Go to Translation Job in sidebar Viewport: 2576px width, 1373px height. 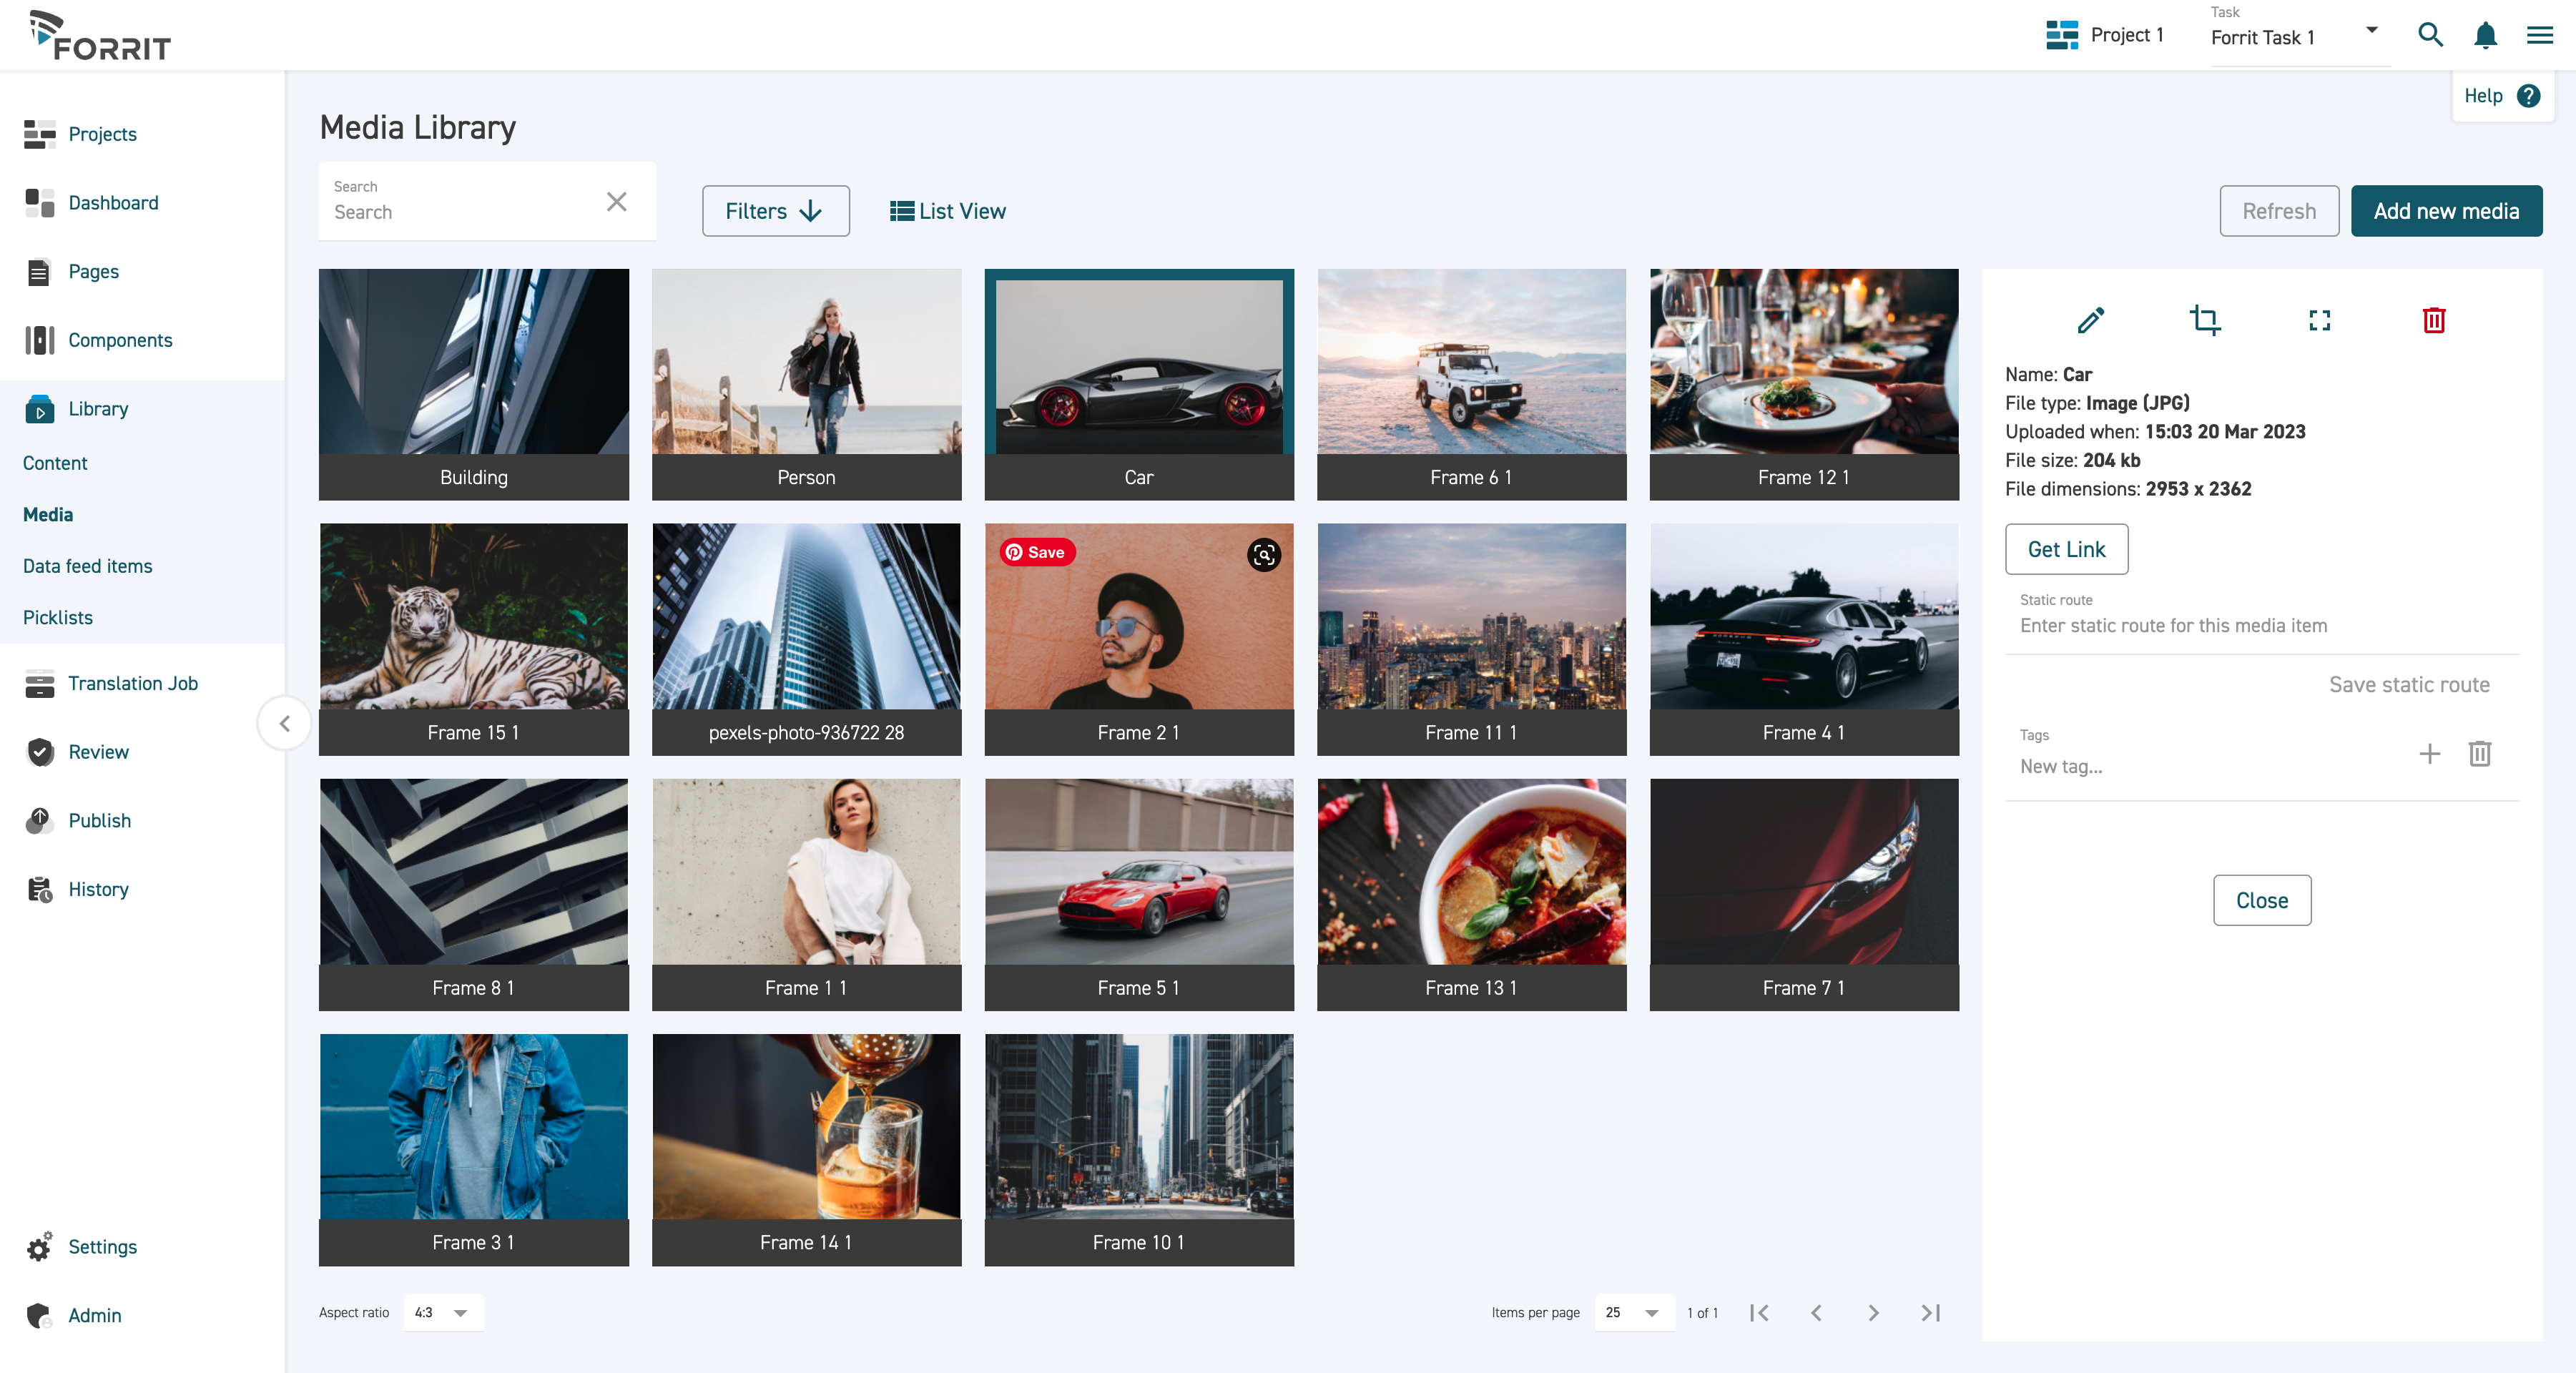coord(132,683)
